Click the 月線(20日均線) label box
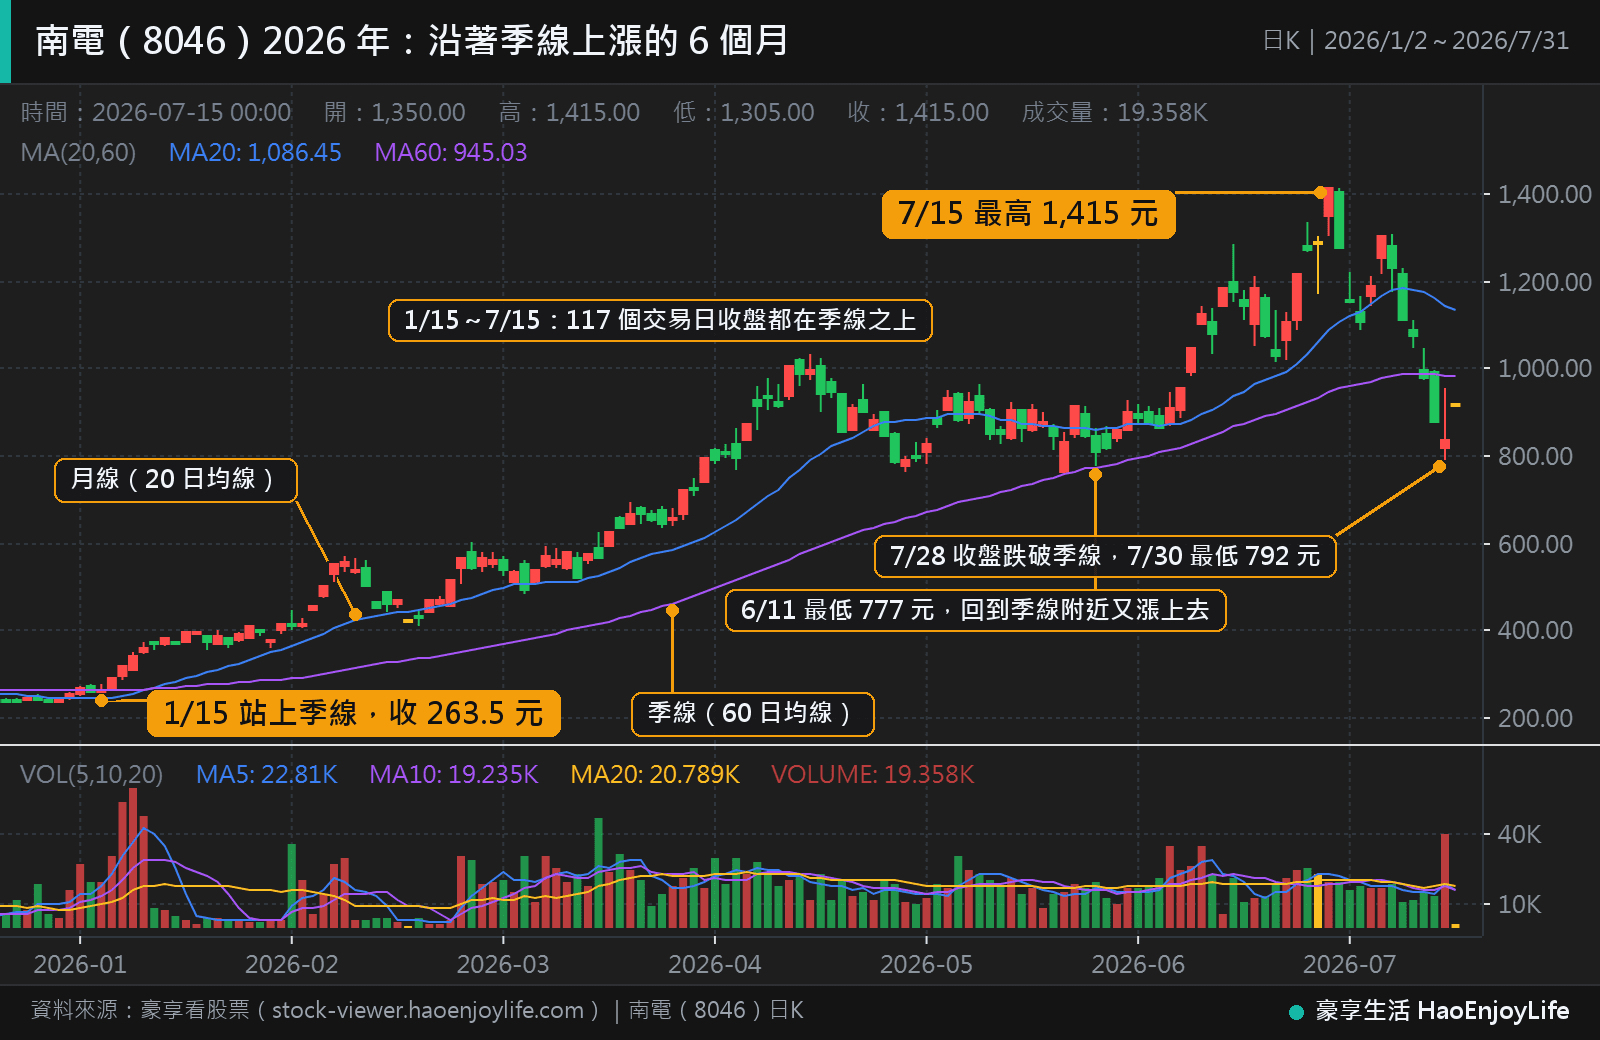 [x=176, y=480]
